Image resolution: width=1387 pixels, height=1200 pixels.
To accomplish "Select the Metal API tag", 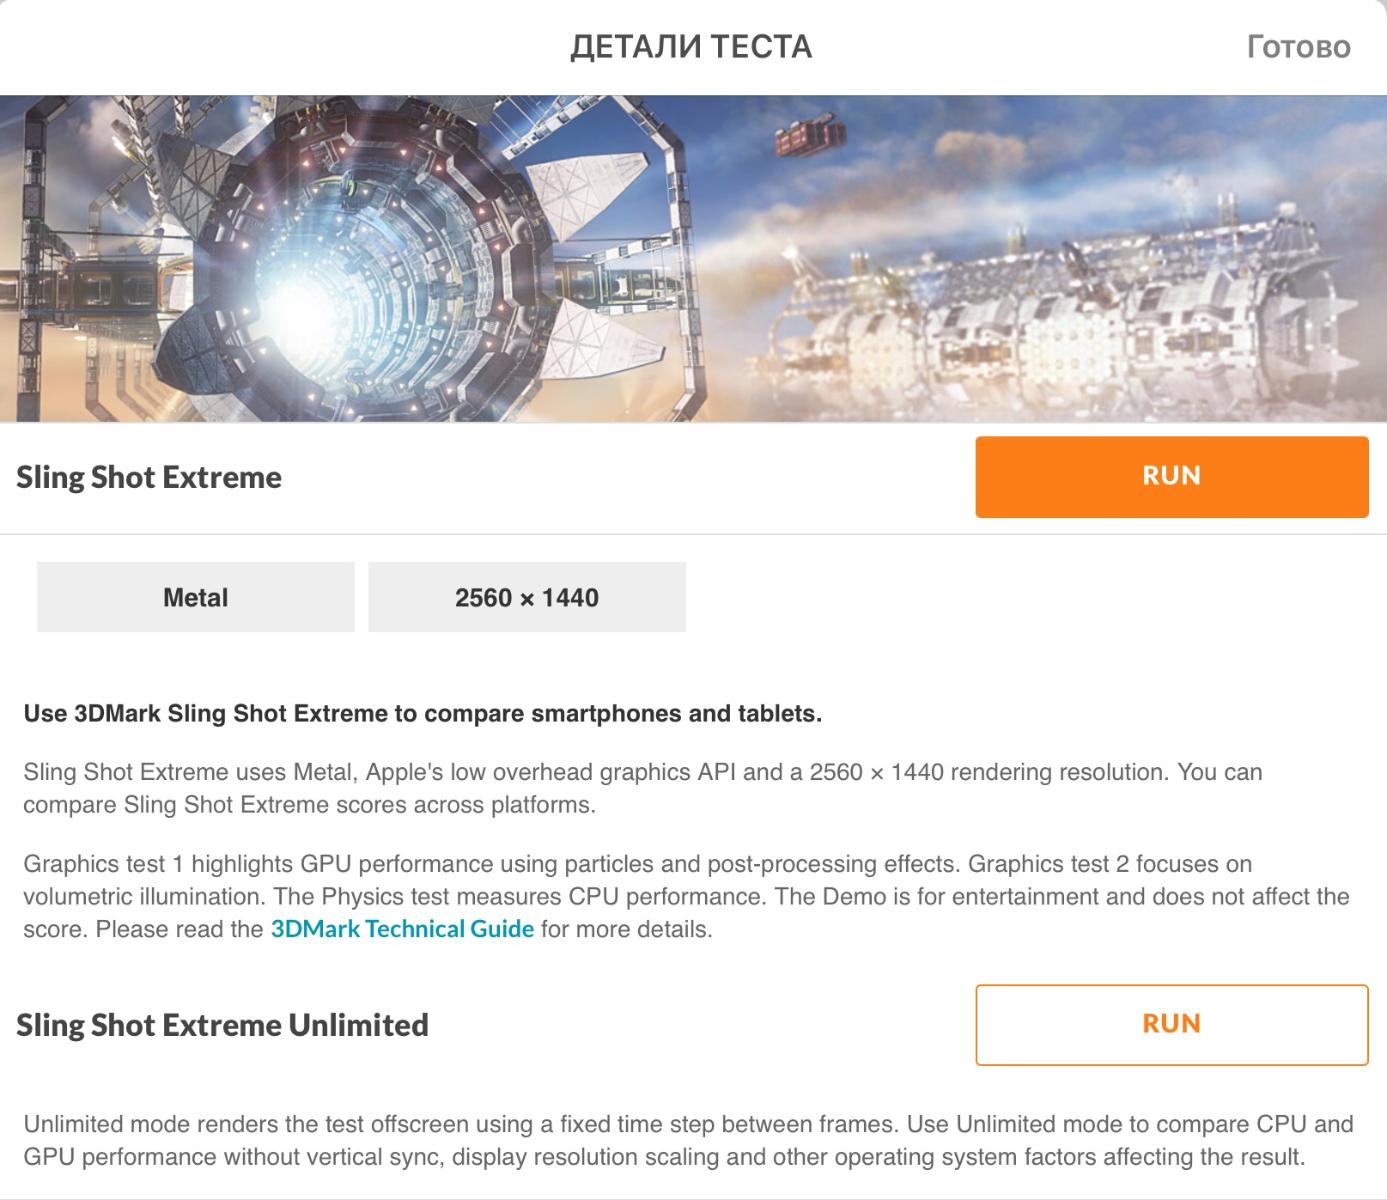I will click(196, 597).
